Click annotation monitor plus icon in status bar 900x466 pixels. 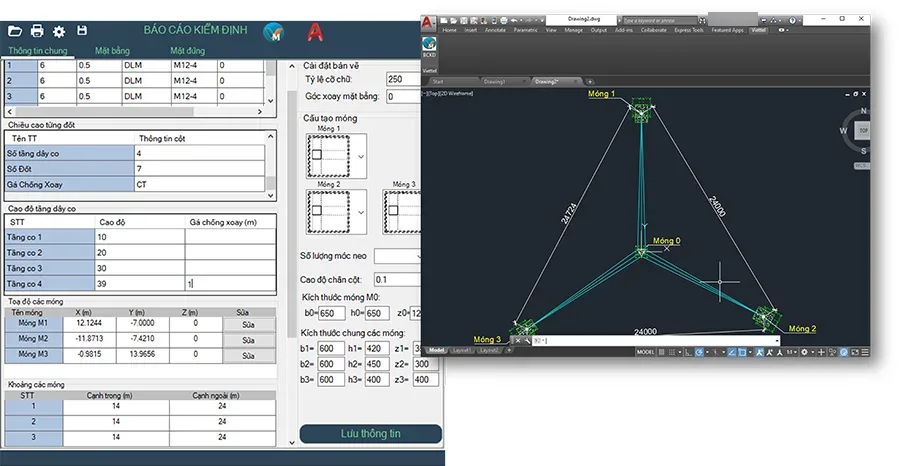click(821, 352)
